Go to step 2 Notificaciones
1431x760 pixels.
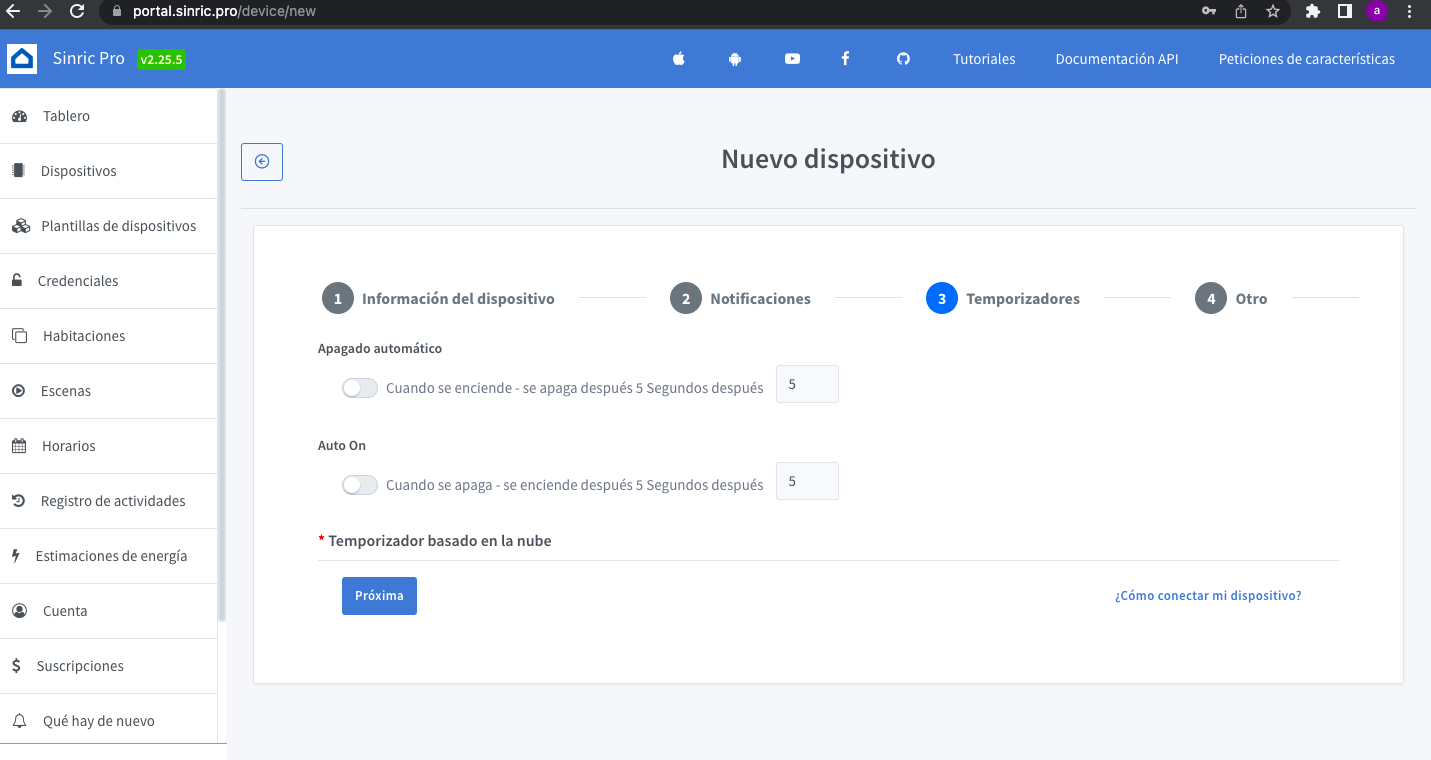(x=740, y=299)
